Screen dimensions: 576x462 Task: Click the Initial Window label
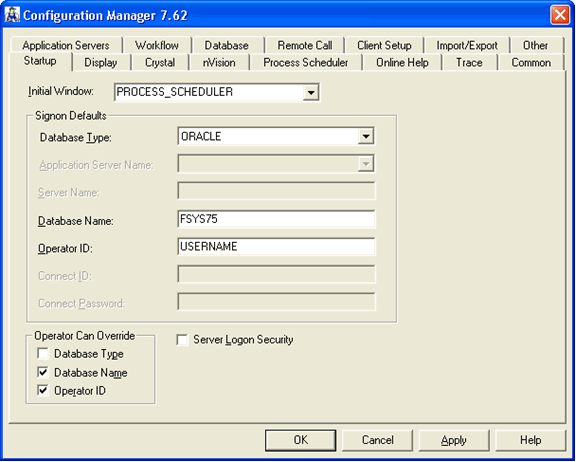click(x=61, y=91)
